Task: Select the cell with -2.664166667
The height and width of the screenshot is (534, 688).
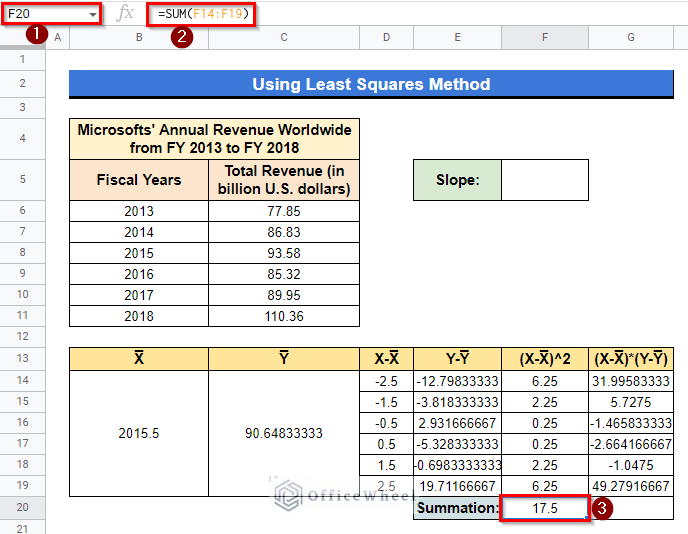Action: pyautogui.click(x=631, y=444)
